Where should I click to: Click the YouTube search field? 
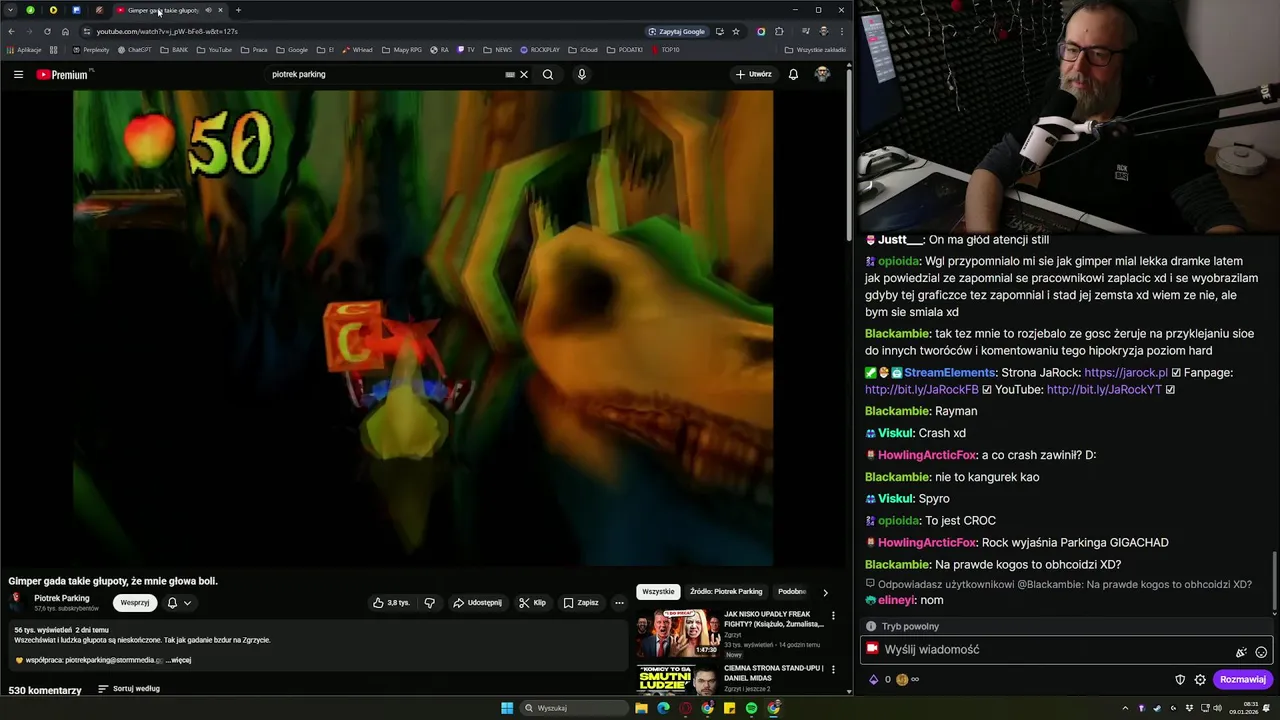tap(385, 74)
